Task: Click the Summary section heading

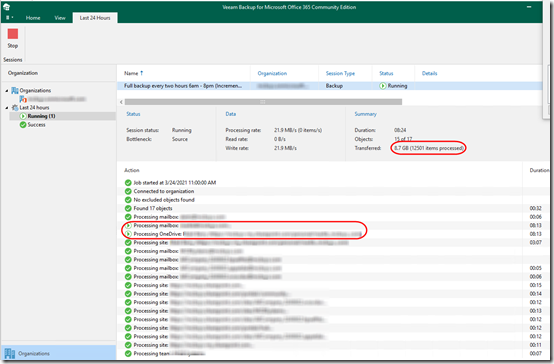Action: [365, 114]
